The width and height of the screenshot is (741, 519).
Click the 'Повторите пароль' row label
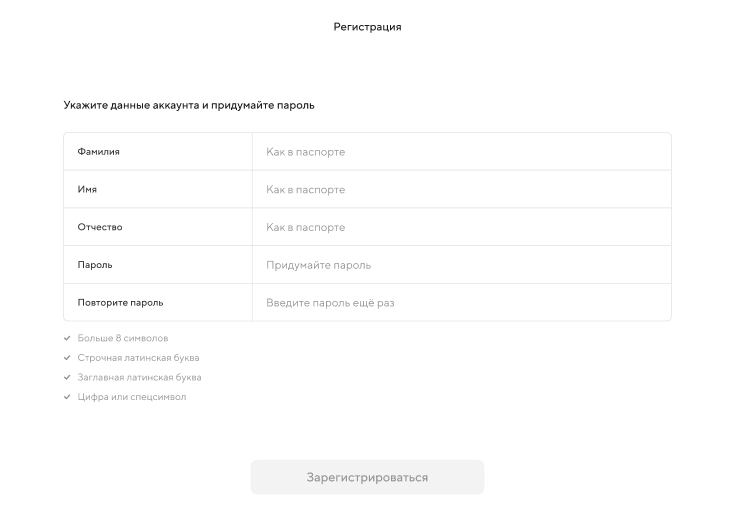(x=120, y=302)
